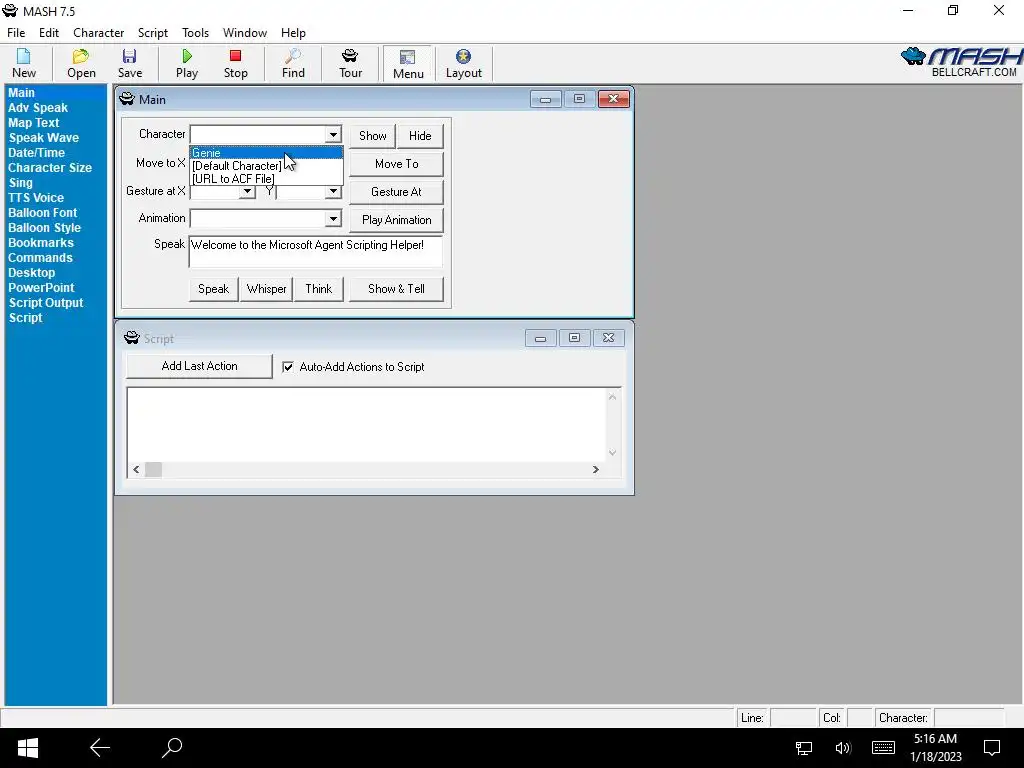Open Character Size panel in sidebar
The width and height of the screenshot is (1024, 768).
click(50, 168)
